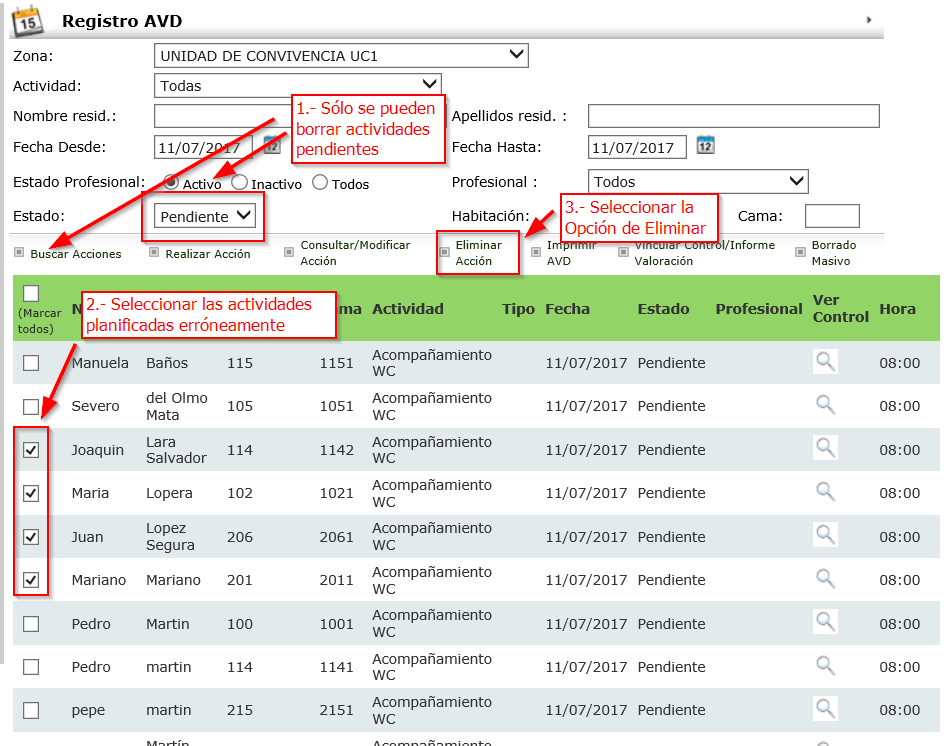View control for Severo del Olmo Mata
946x746 pixels.
point(825,405)
